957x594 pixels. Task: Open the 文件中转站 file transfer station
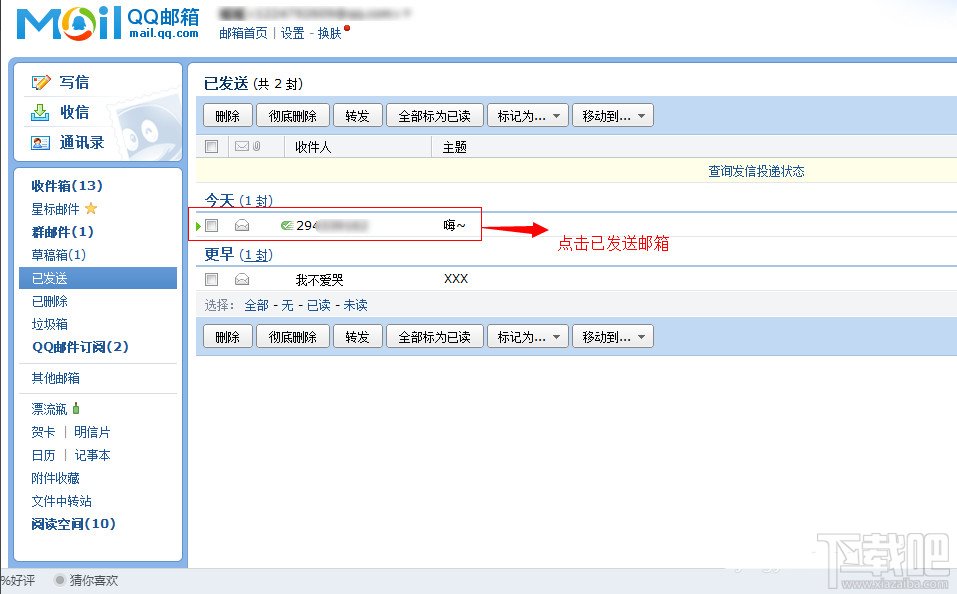60,501
